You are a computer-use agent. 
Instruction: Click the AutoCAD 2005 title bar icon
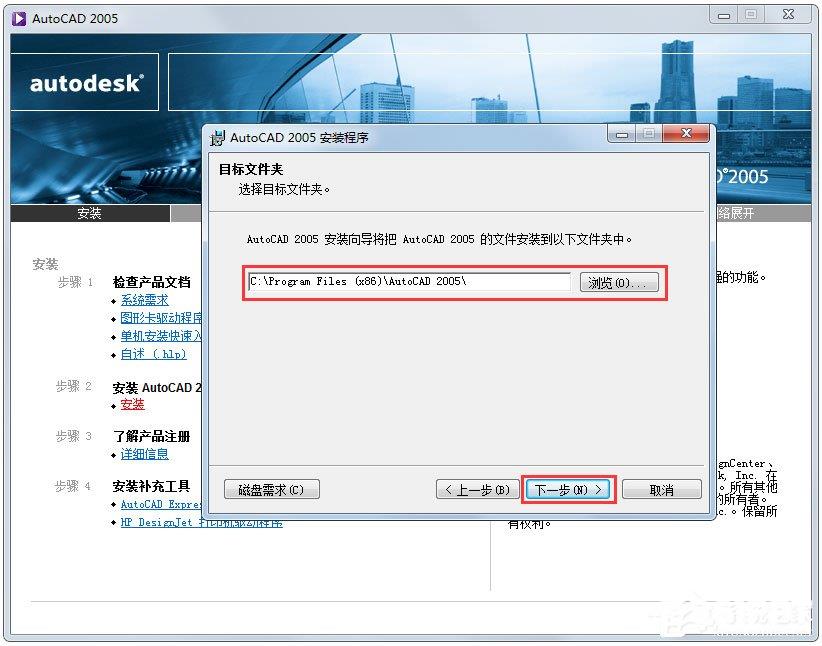(x=18, y=19)
